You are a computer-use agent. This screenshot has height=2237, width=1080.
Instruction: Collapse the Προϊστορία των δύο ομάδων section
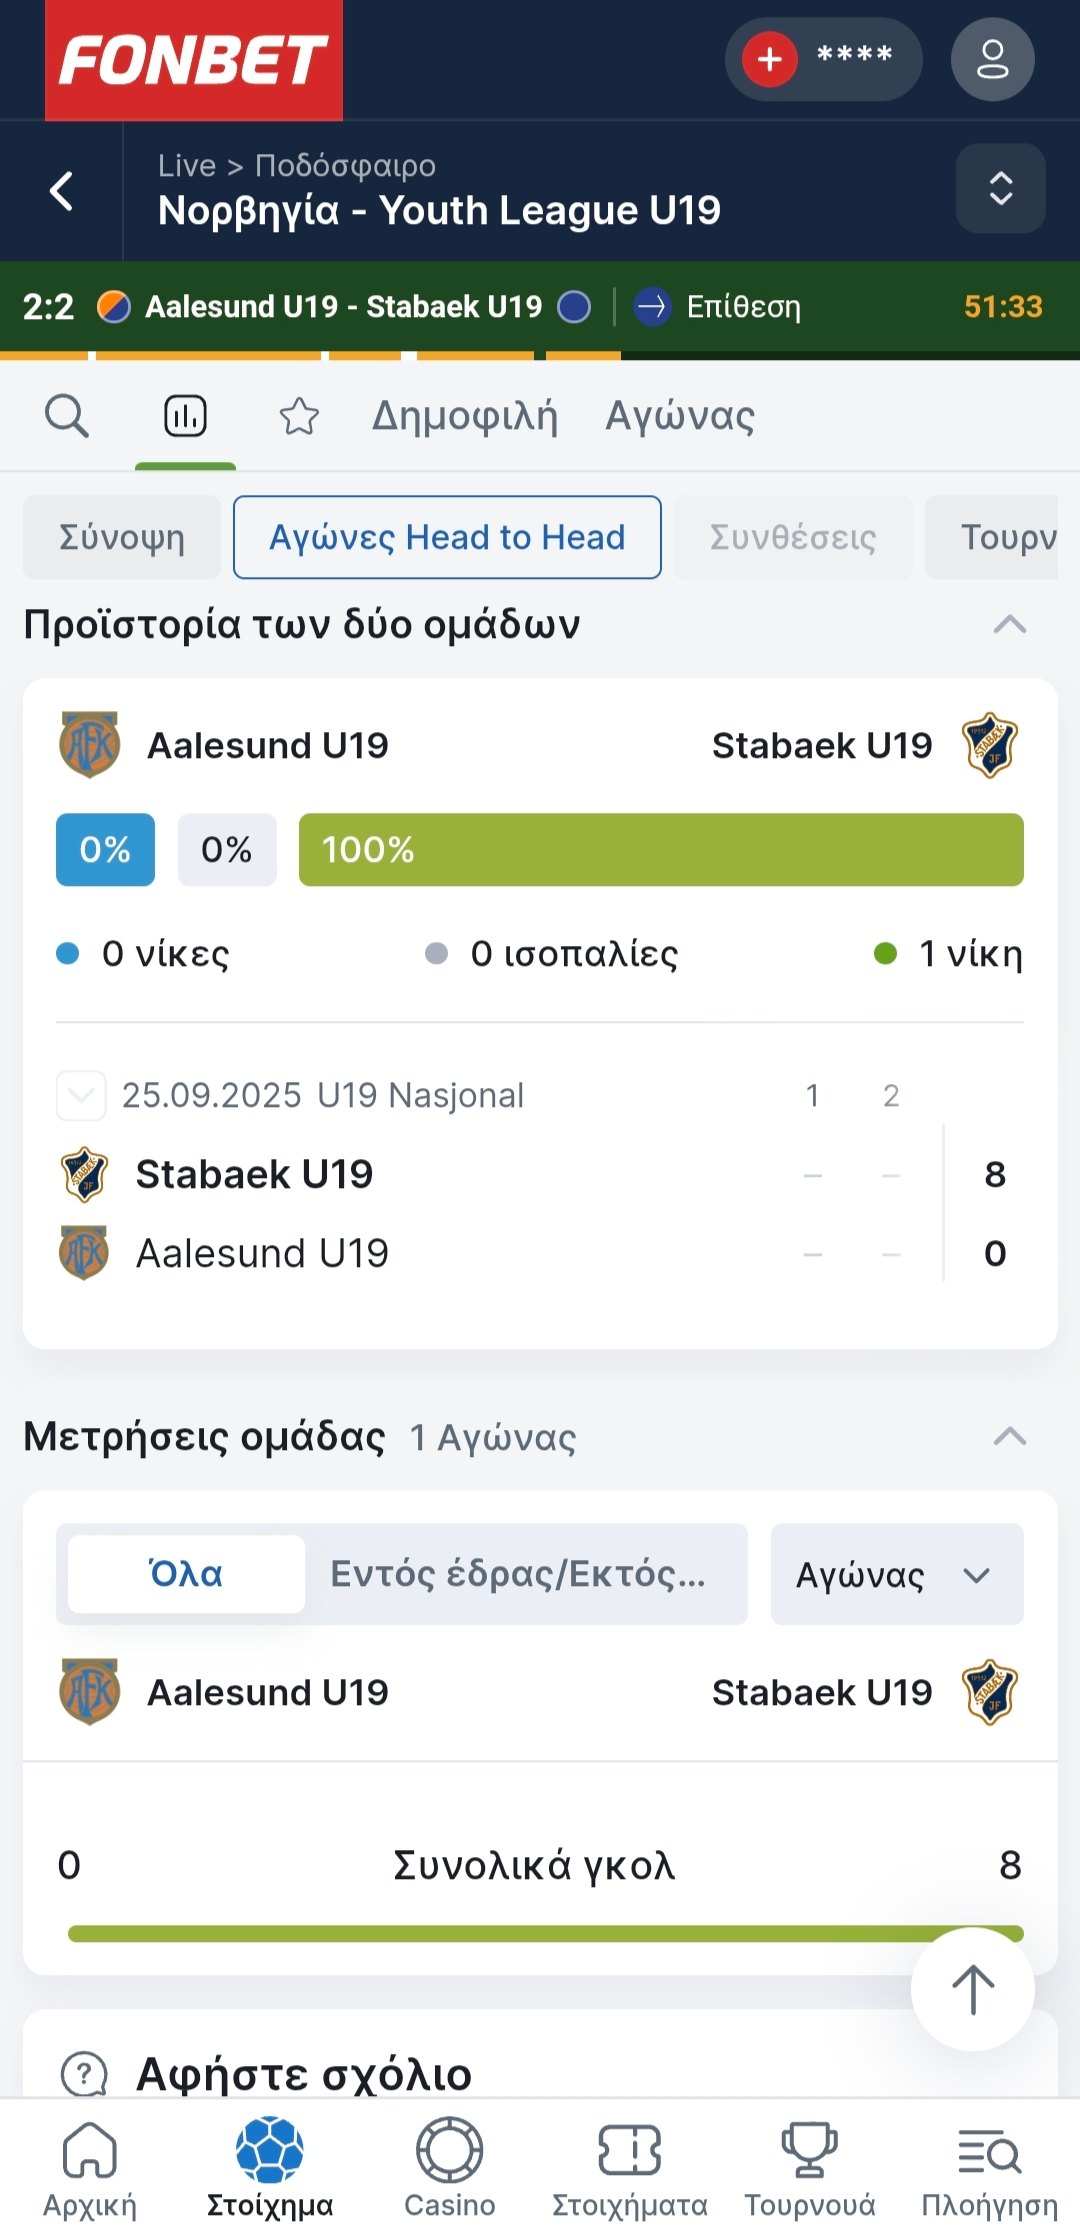(1009, 625)
